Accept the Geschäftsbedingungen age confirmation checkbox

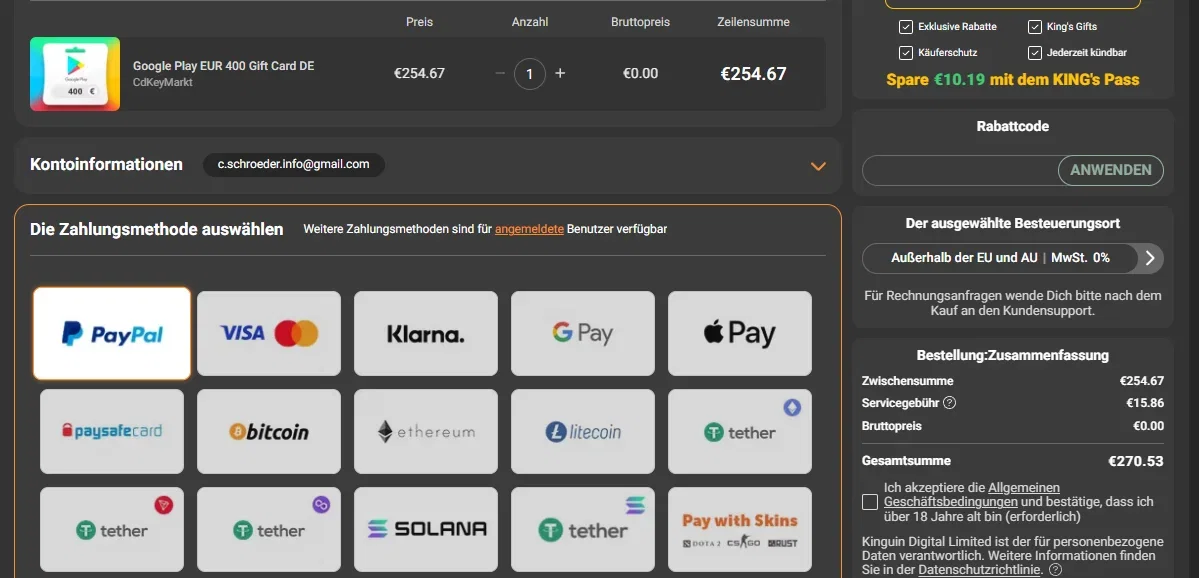(x=869, y=502)
